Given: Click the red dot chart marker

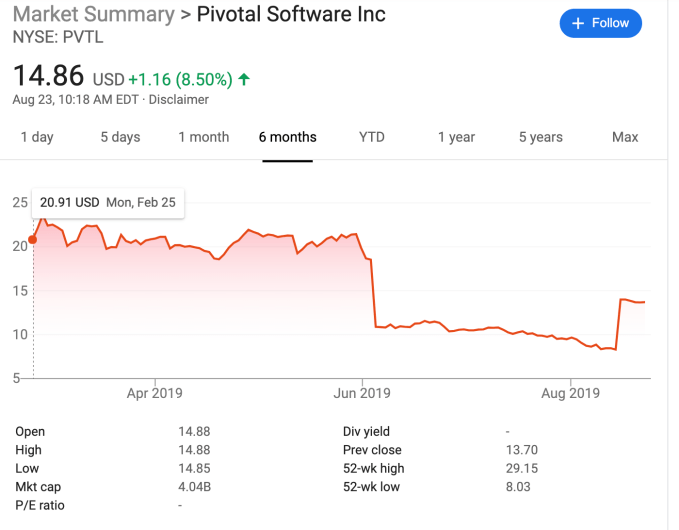Looking at the screenshot, I should coord(33,239).
